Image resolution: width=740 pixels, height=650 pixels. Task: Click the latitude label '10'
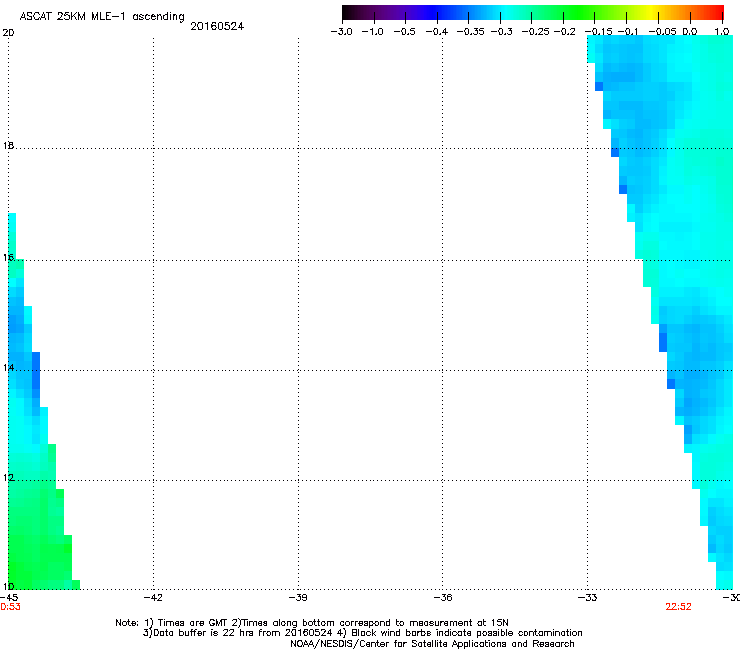pyautogui.click(x=8, y=586)
